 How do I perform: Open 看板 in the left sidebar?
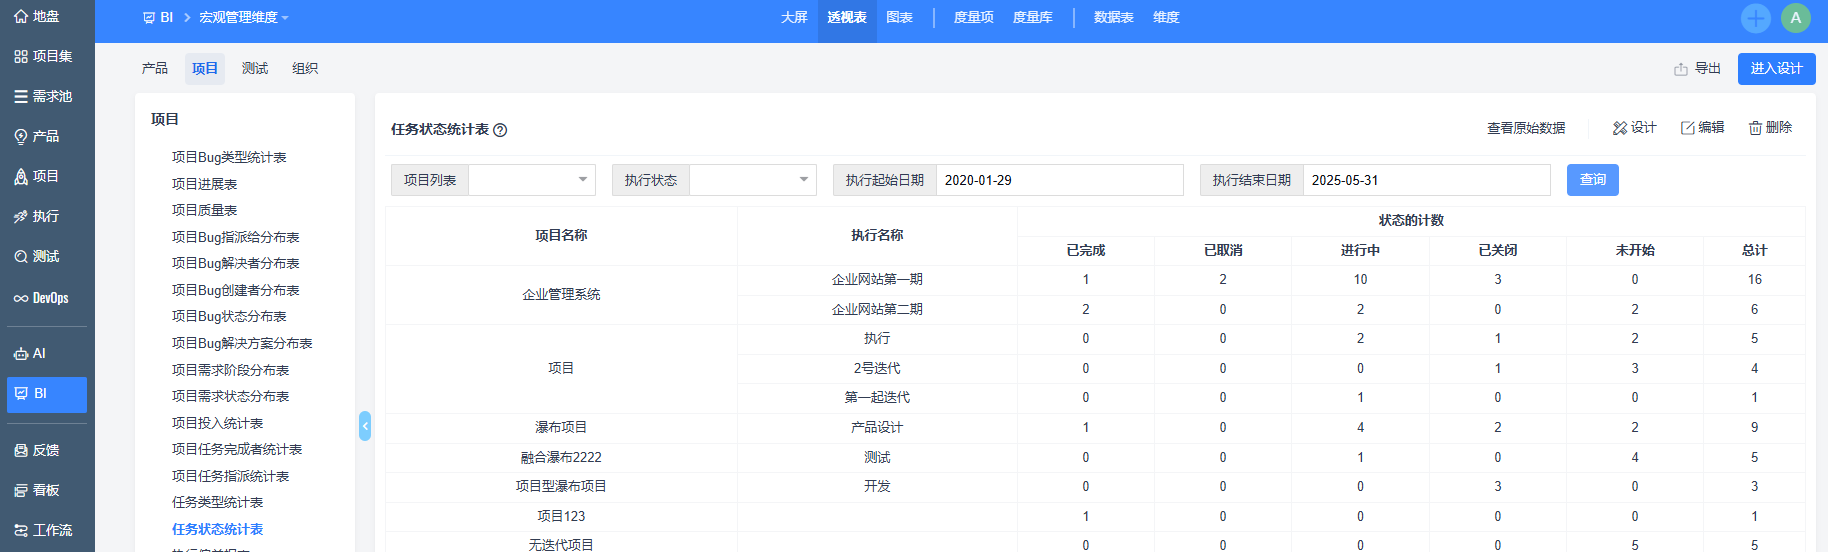37,490
